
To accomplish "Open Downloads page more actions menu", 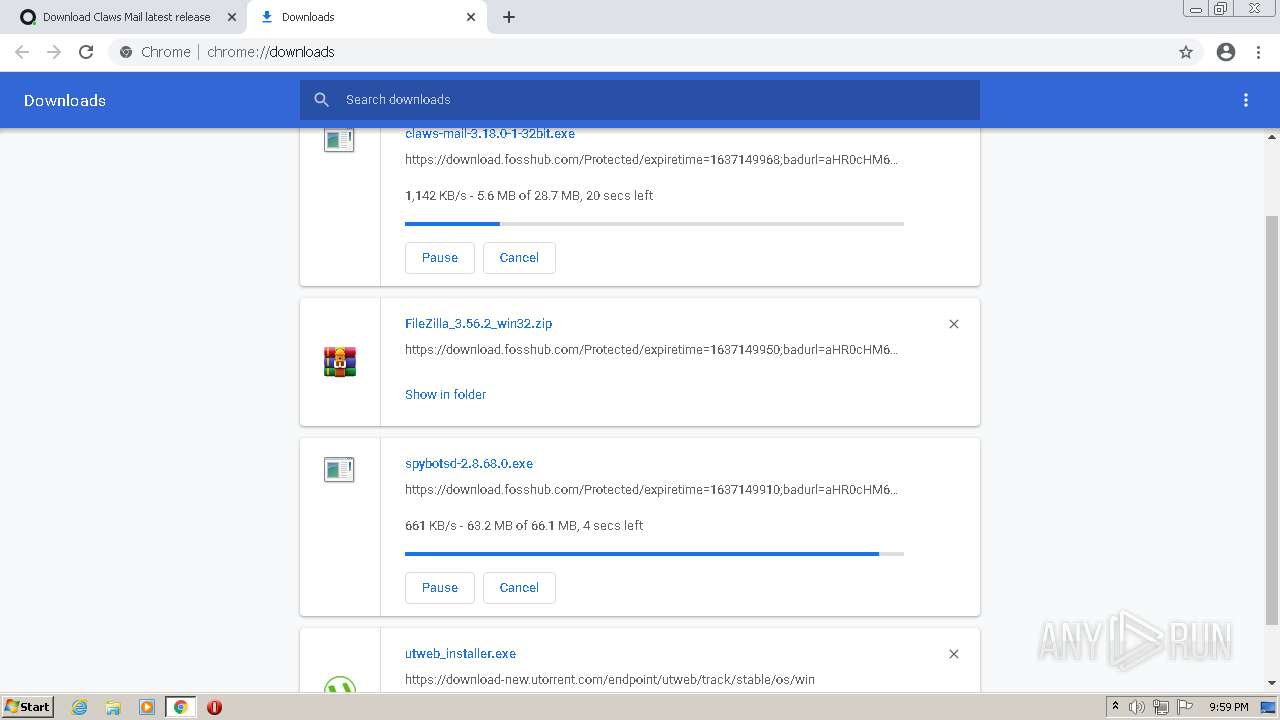I will [x=1246, y=100].
